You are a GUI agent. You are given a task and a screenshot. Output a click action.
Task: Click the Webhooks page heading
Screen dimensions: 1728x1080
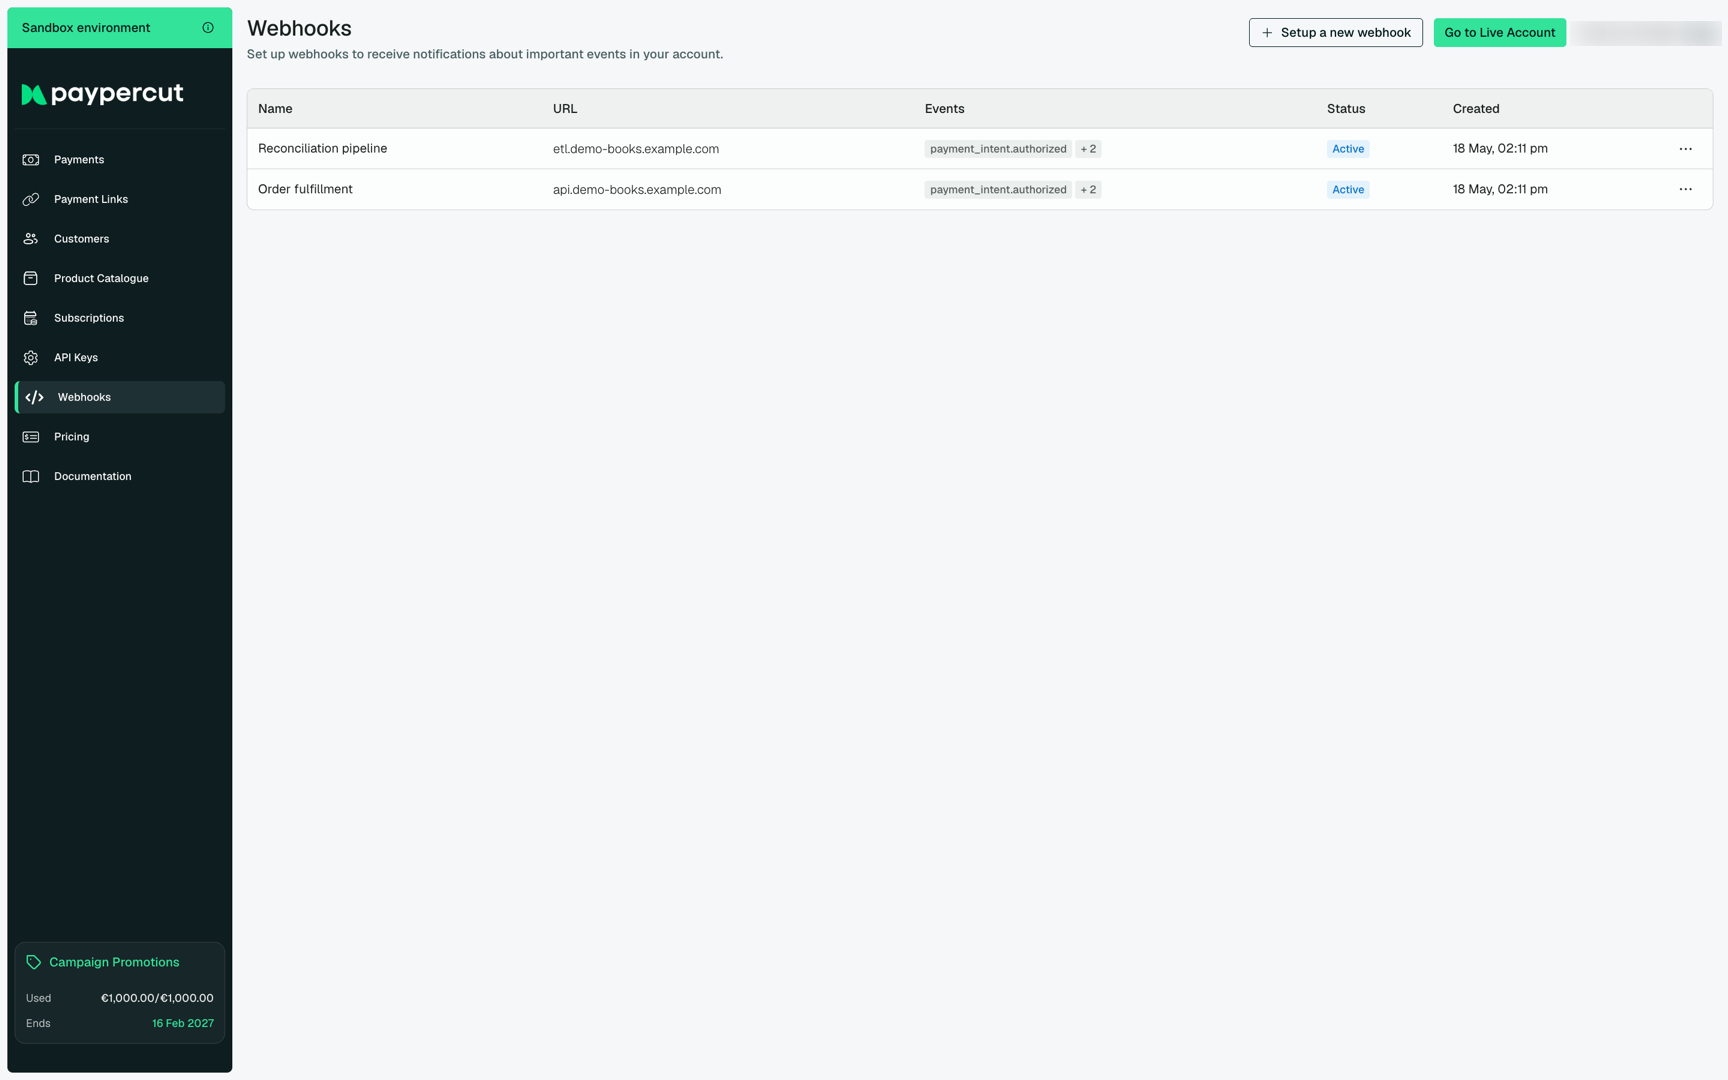pyautogui.click(x=299, y=28)
